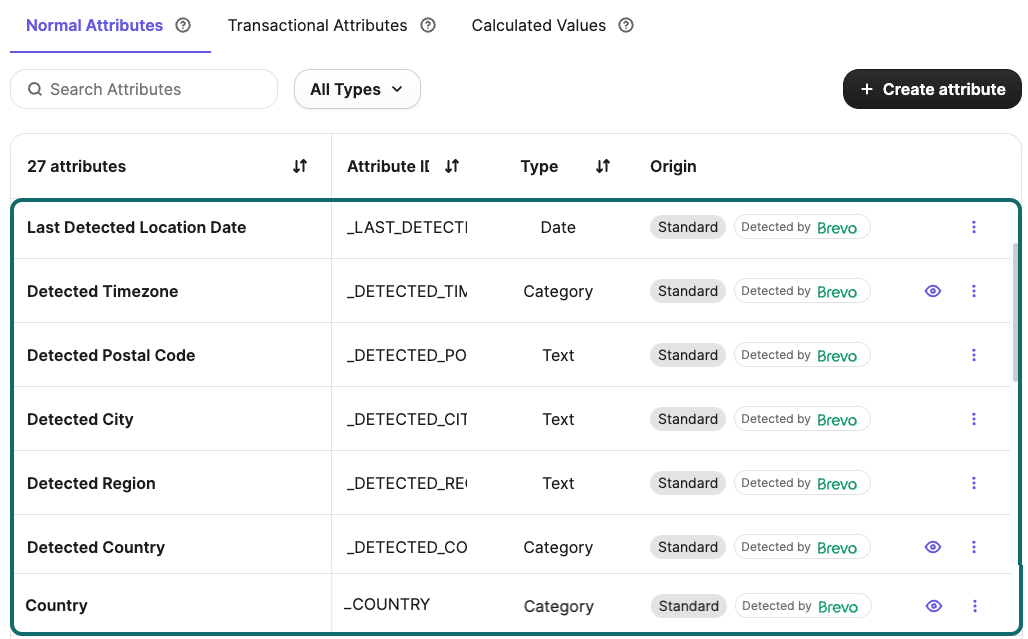Switch to Calculated Values tab
The image size is (1028, 639).
pos(539,26)
